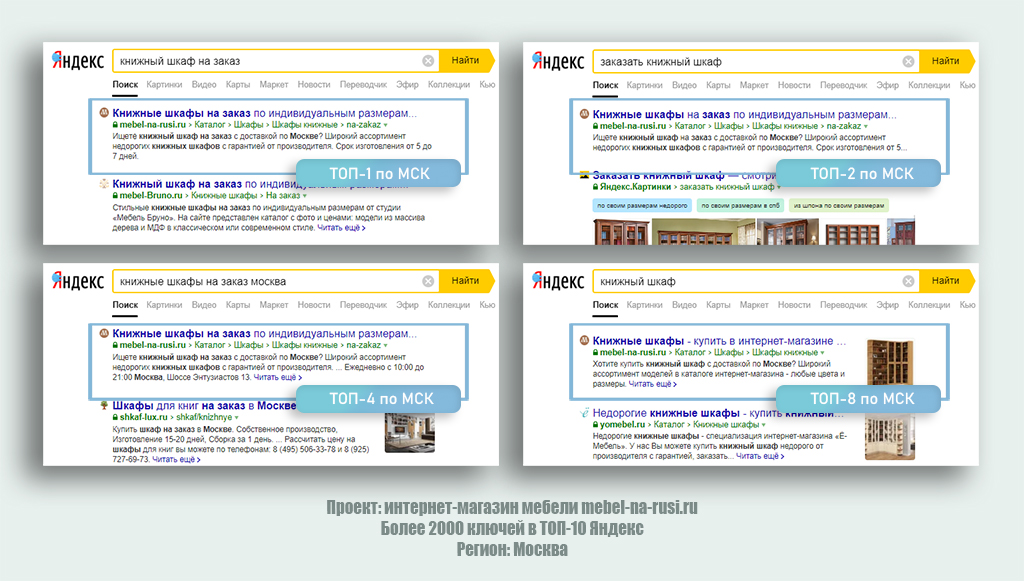This screenshot has height=581, width=1024.
Task: Open the bookcase thumbnail in the ТОП-8 first result
Action: (x=889, y=362)
